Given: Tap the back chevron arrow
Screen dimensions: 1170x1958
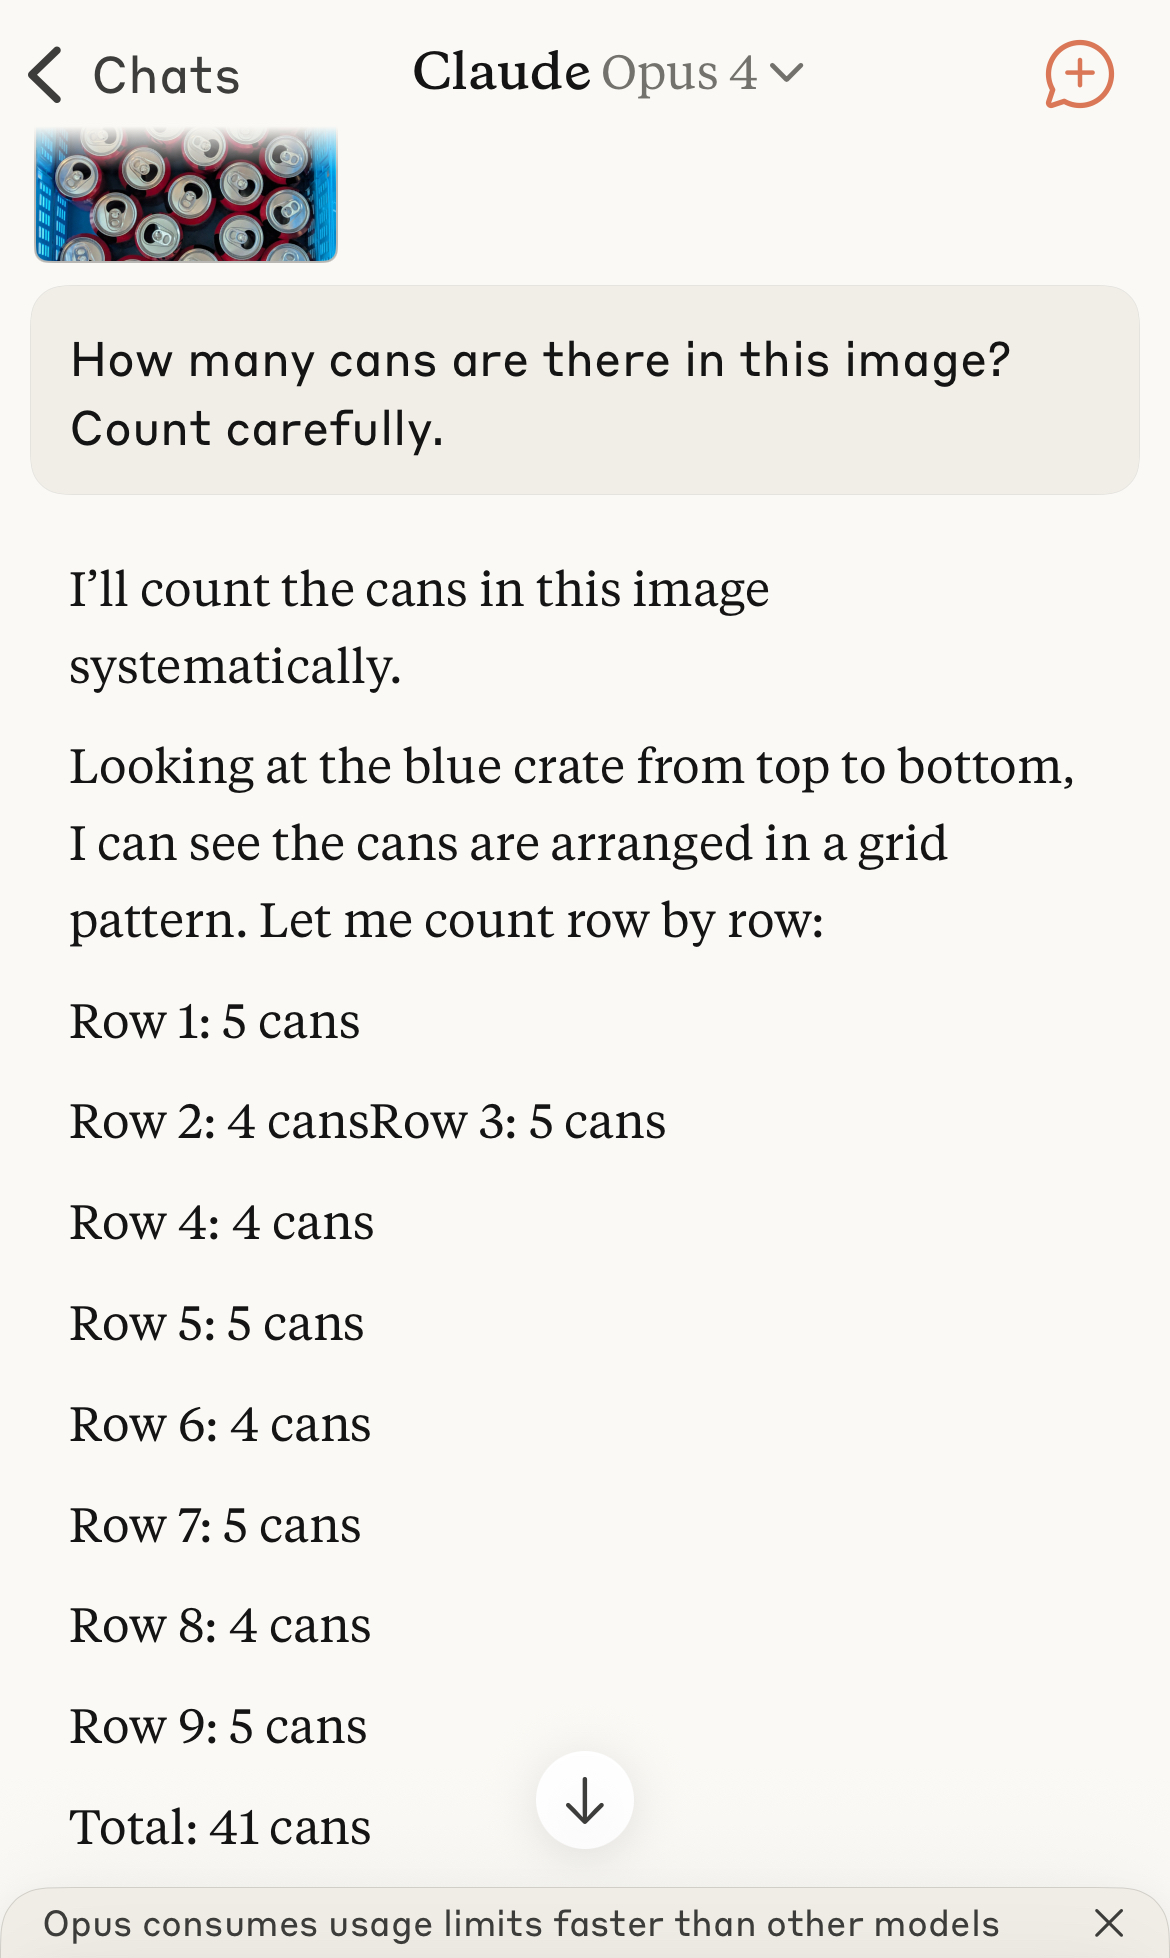Looking at the screenshot, I should [46, 75].
